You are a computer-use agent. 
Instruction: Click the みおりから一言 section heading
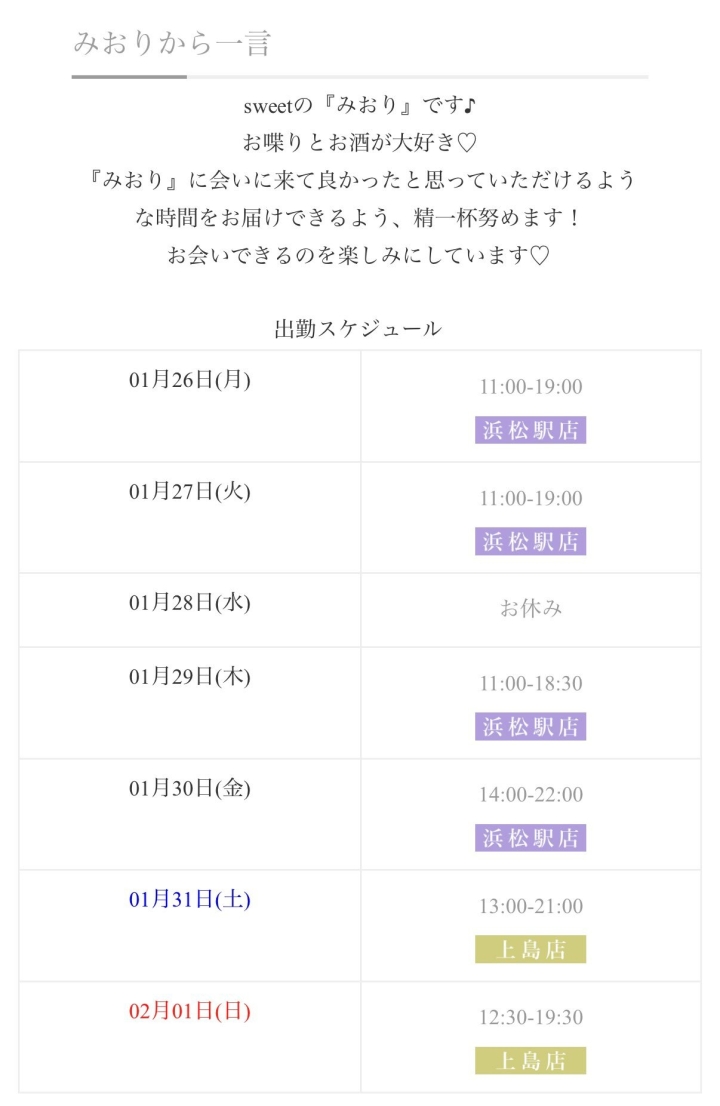[x=172, y=43]
